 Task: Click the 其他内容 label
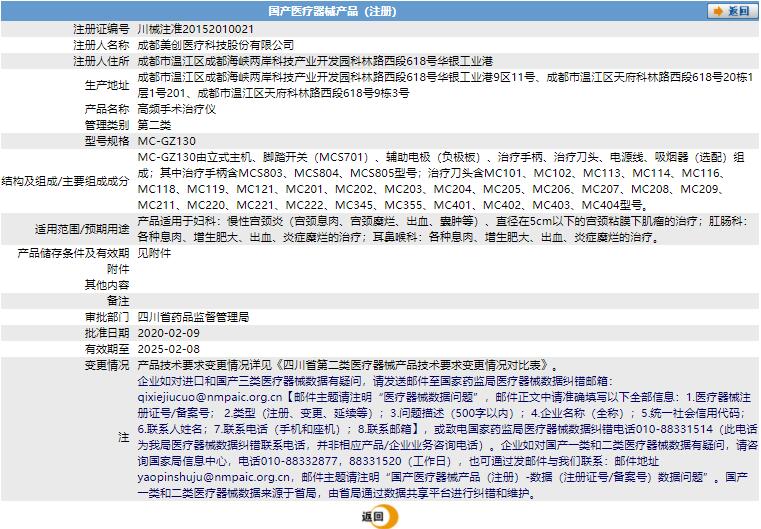click(107, 285)
